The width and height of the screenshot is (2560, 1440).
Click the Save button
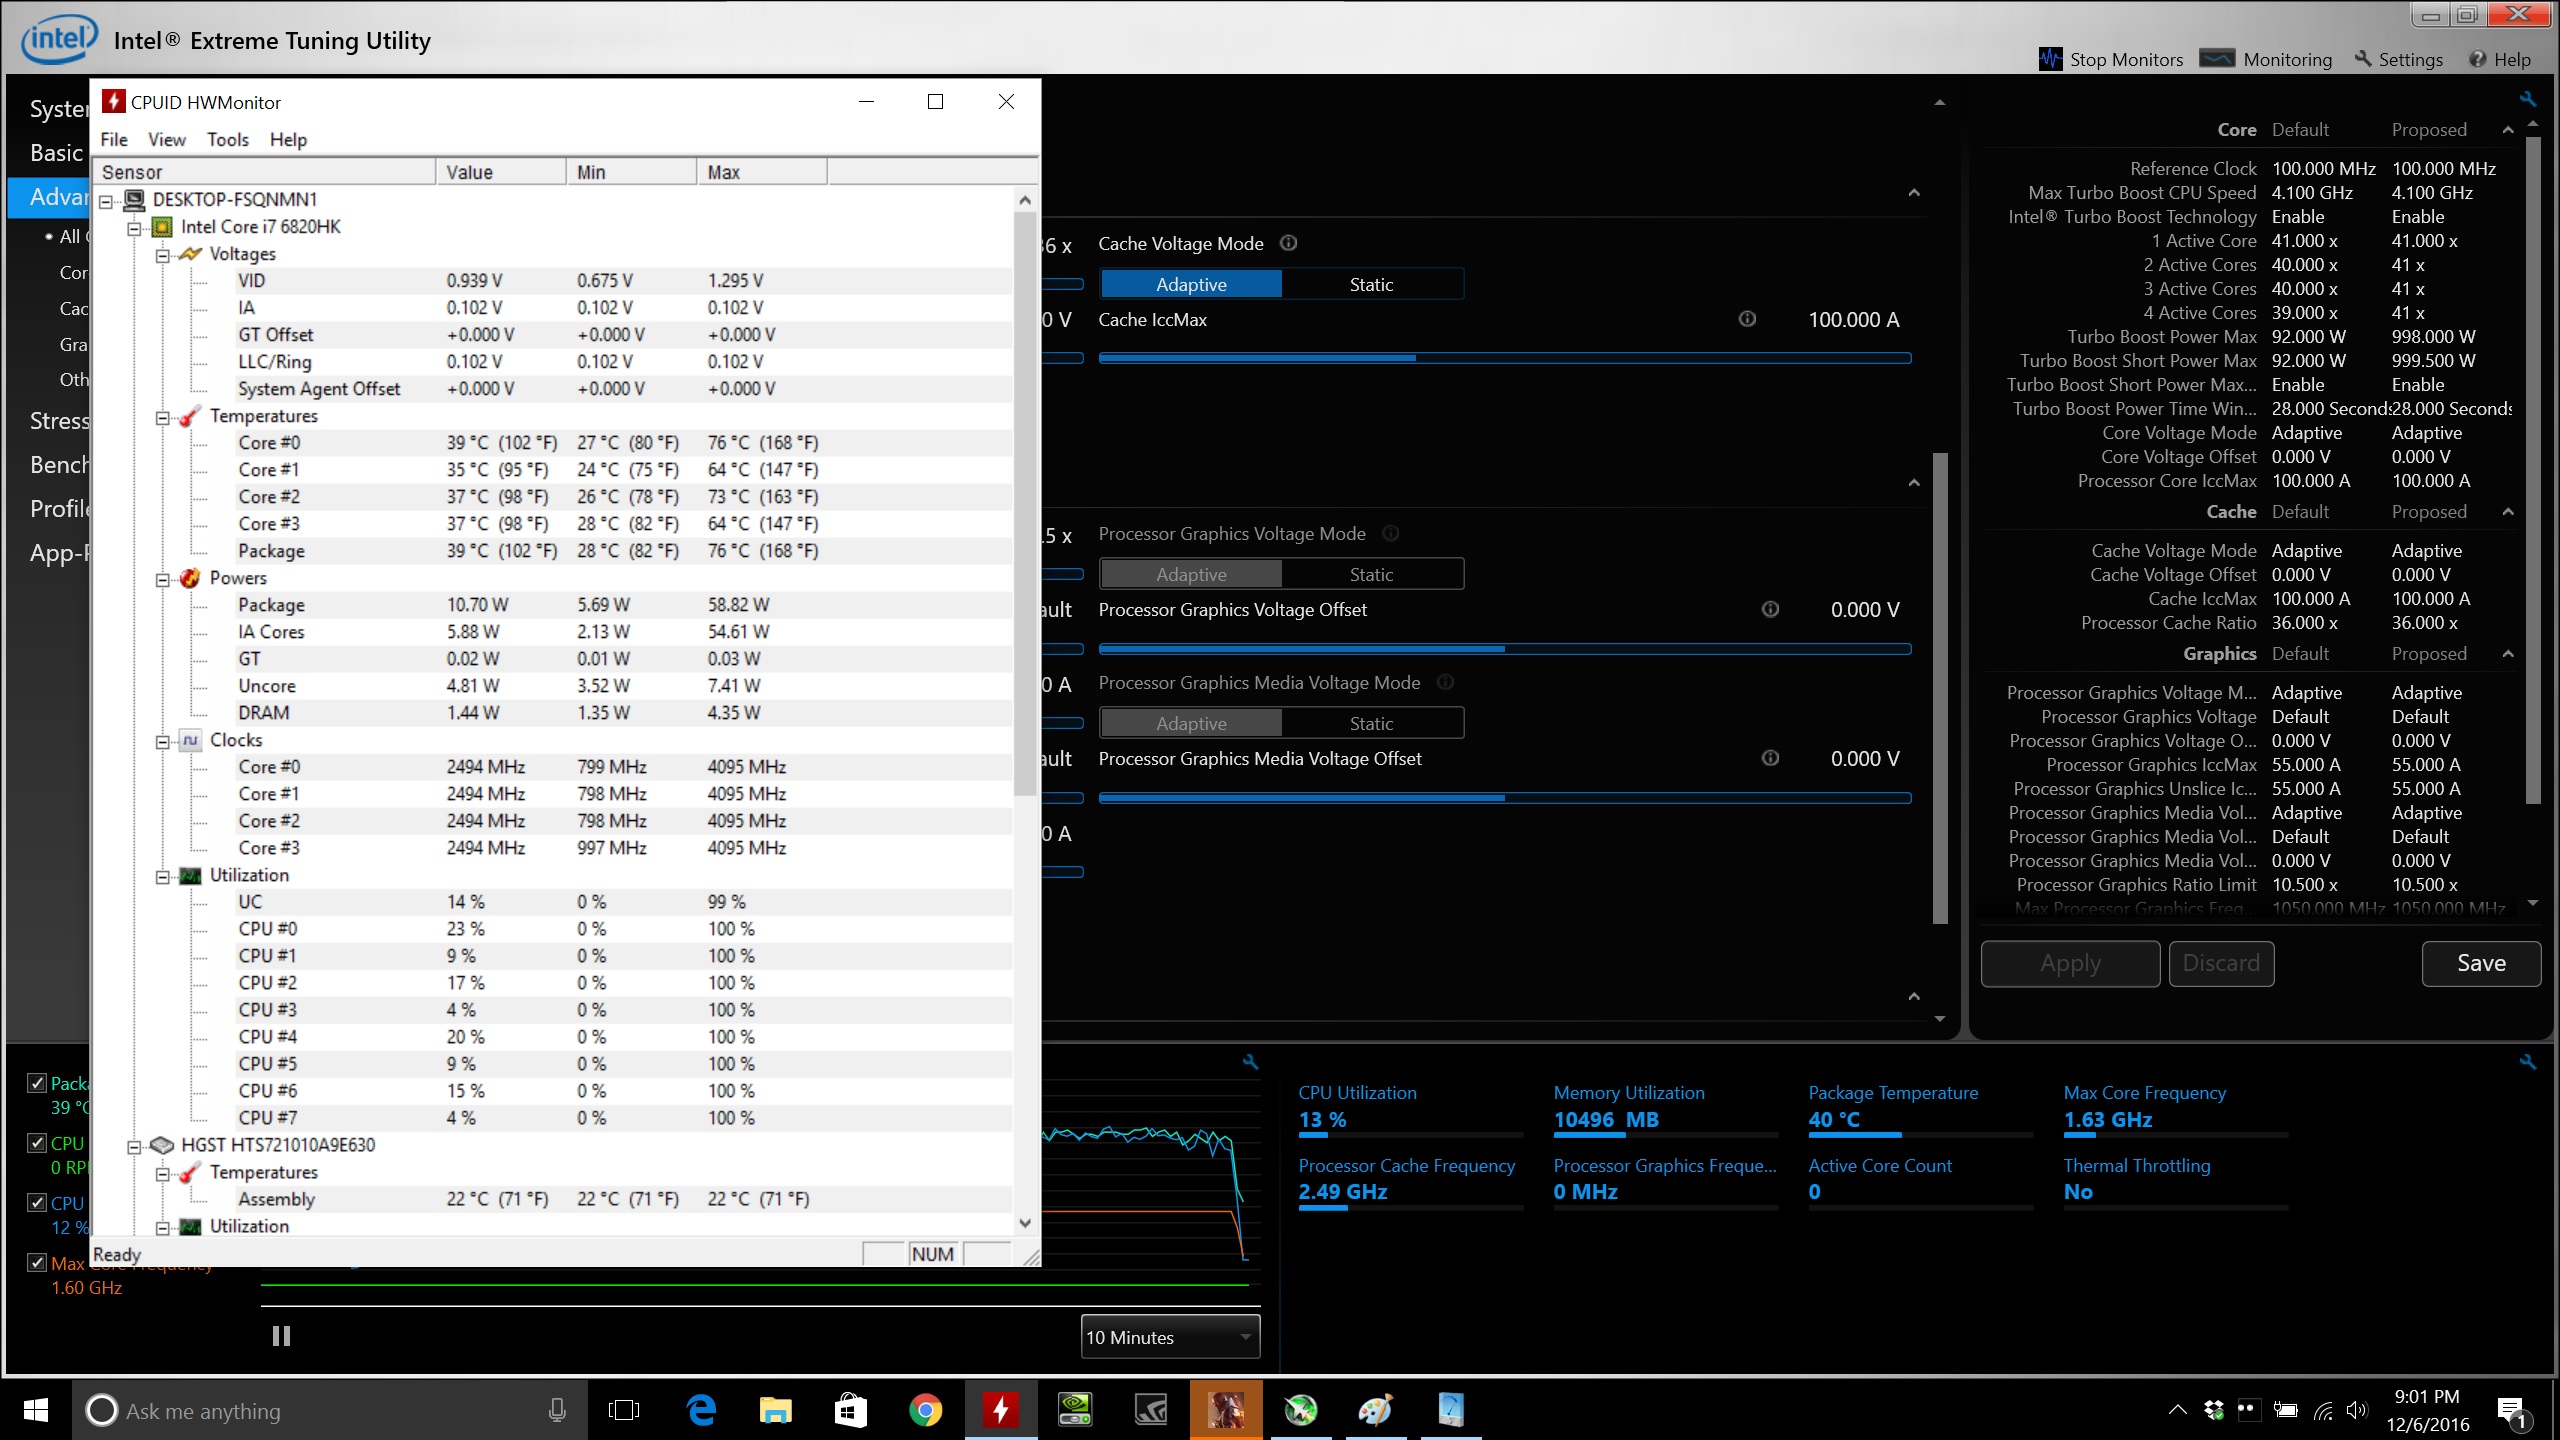[x=2481, y=963]
